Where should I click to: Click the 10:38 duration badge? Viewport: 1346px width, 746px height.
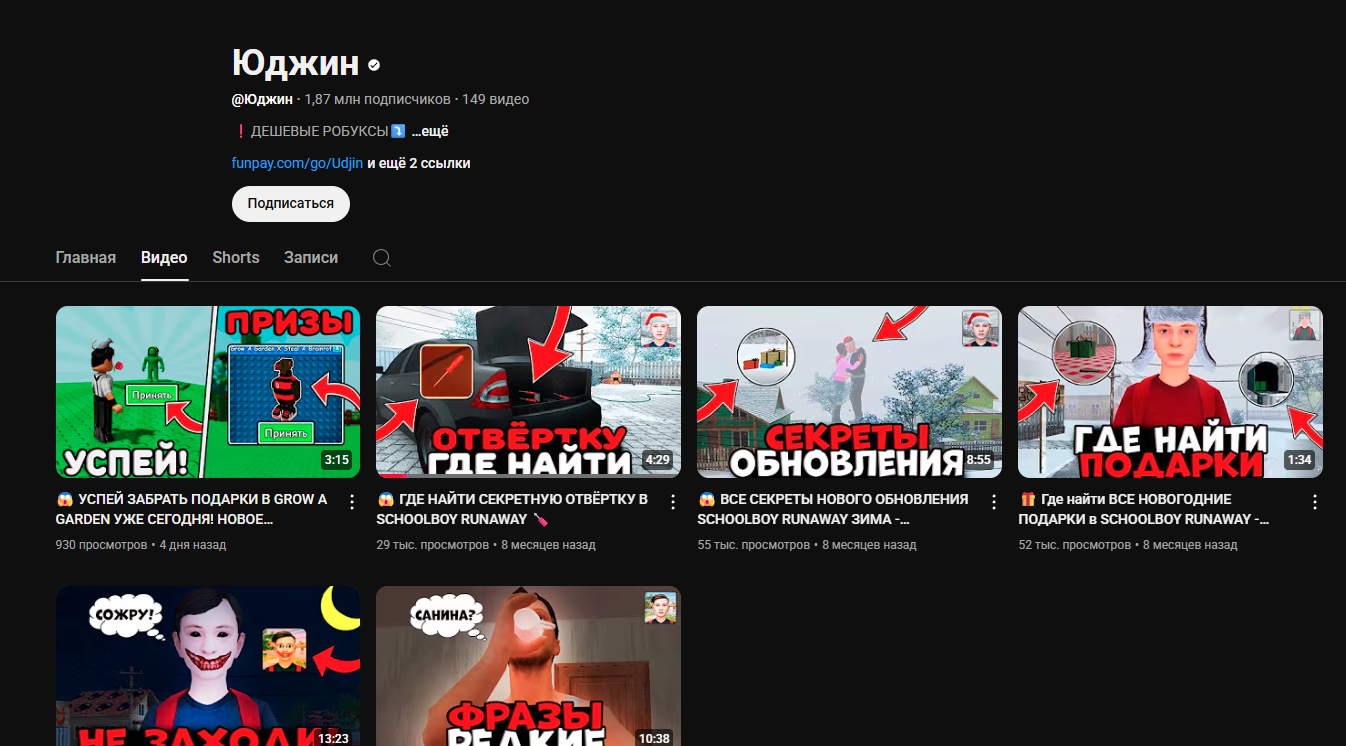click(x=654, y=738)
